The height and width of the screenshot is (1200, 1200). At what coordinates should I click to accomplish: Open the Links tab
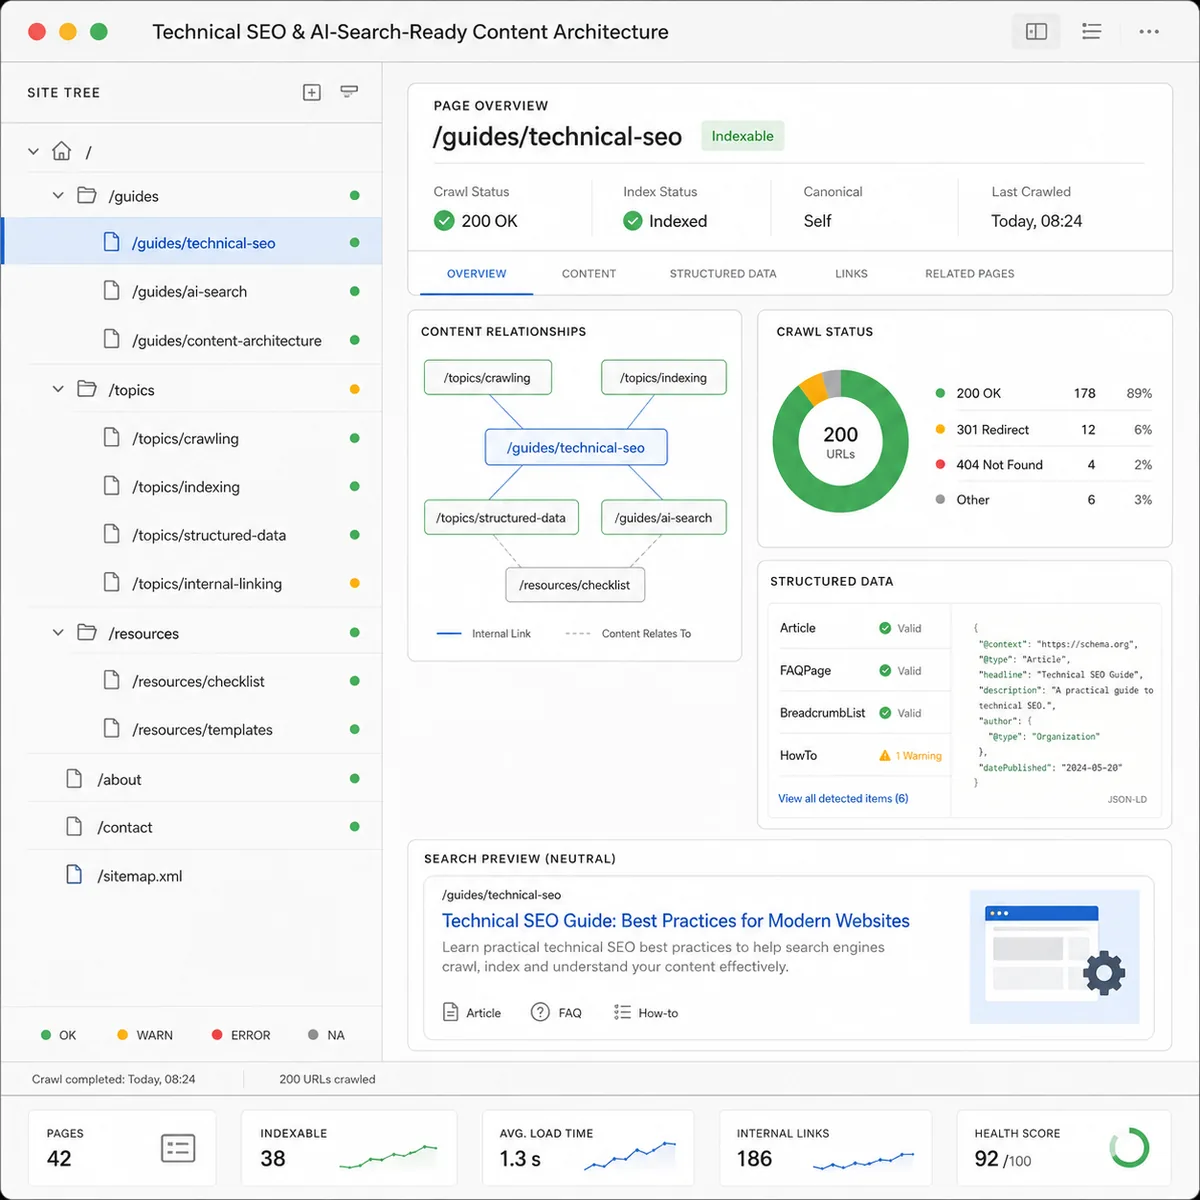[x=851, y=274]
